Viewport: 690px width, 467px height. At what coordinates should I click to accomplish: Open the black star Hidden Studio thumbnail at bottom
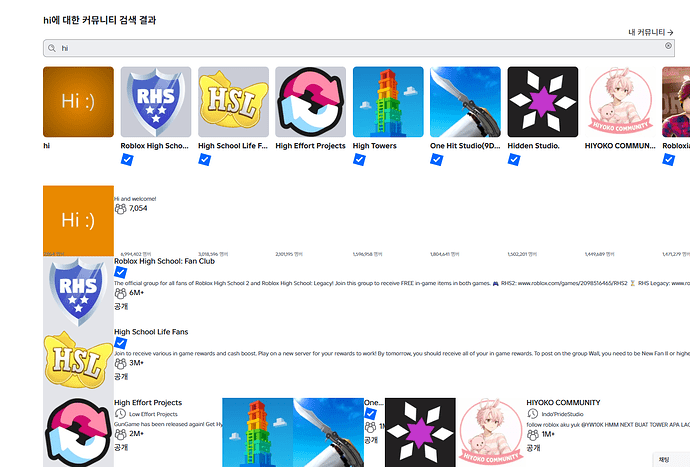click(420, 433)
